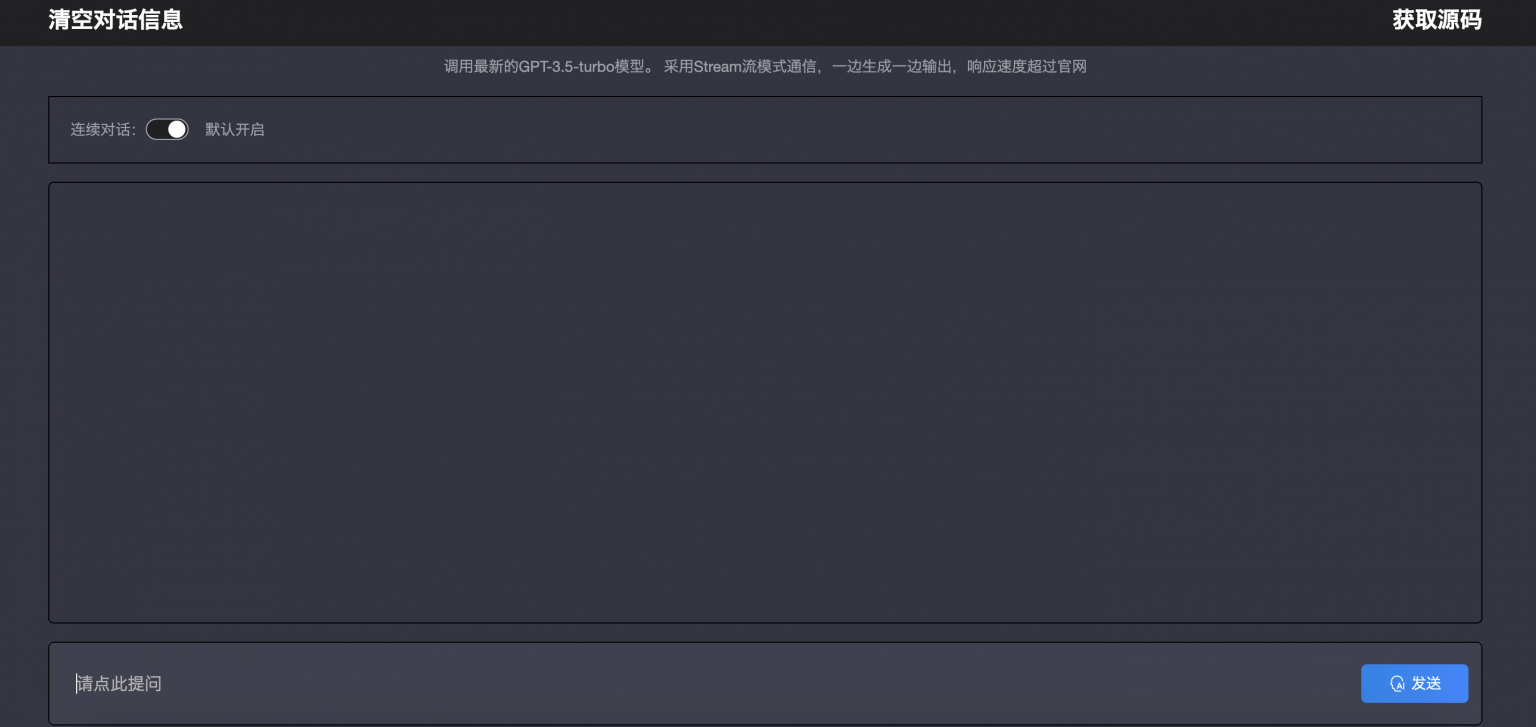1536x727 pixels.
Task: Click the GPT-3.5-turbo description text line
Action: (765, 67)
